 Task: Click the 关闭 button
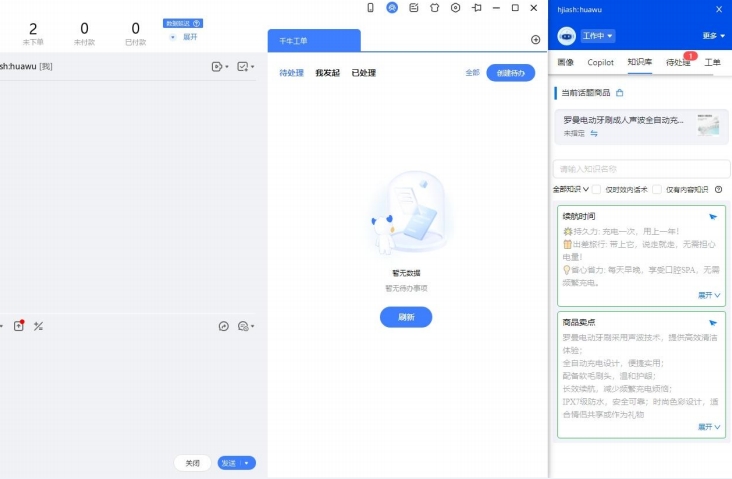coord(192,463)
